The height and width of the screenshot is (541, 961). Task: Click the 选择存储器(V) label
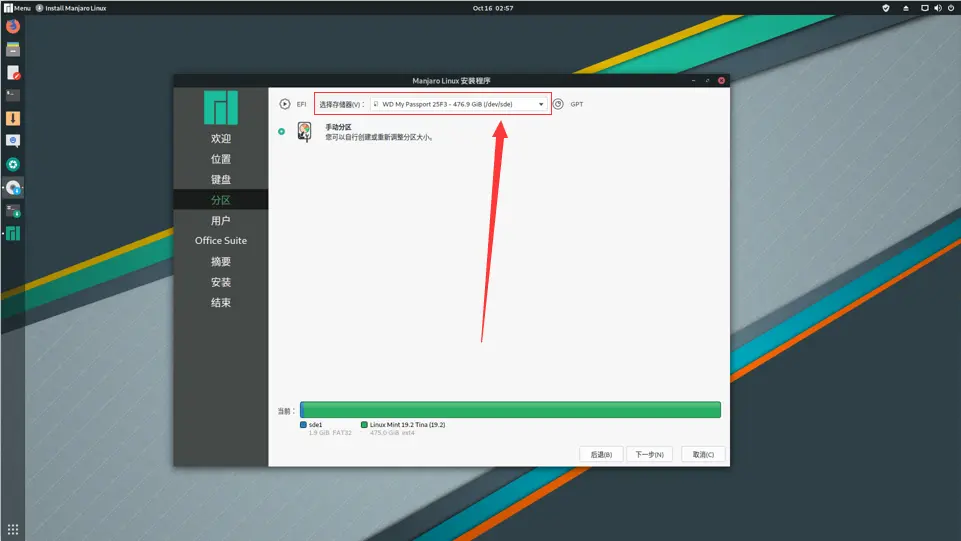pyautogui.click(x=341, y=105)
